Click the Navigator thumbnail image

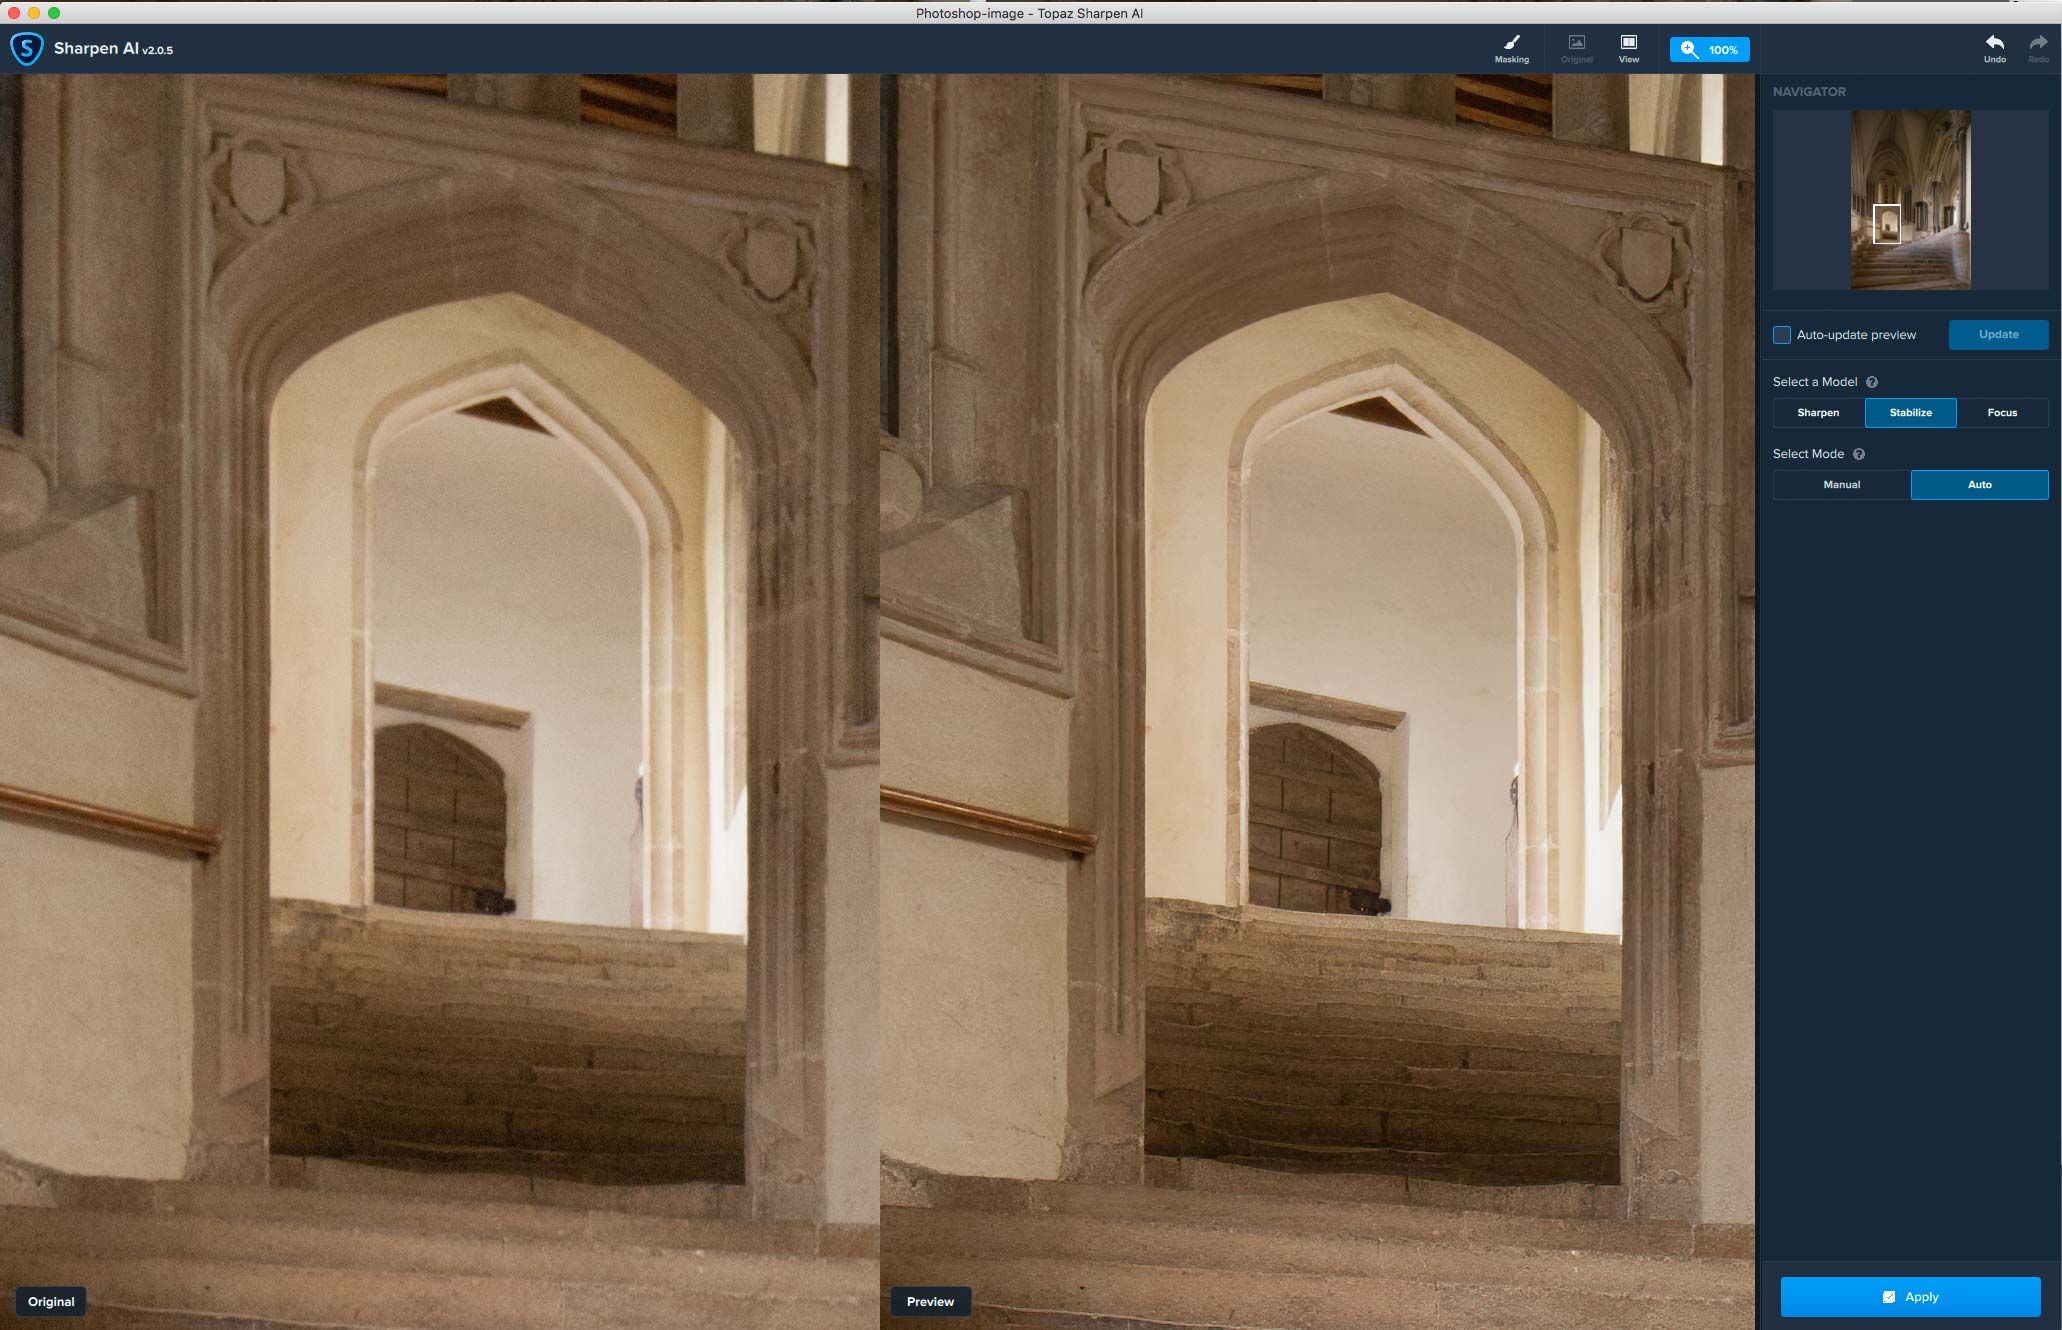[1910, 200]
